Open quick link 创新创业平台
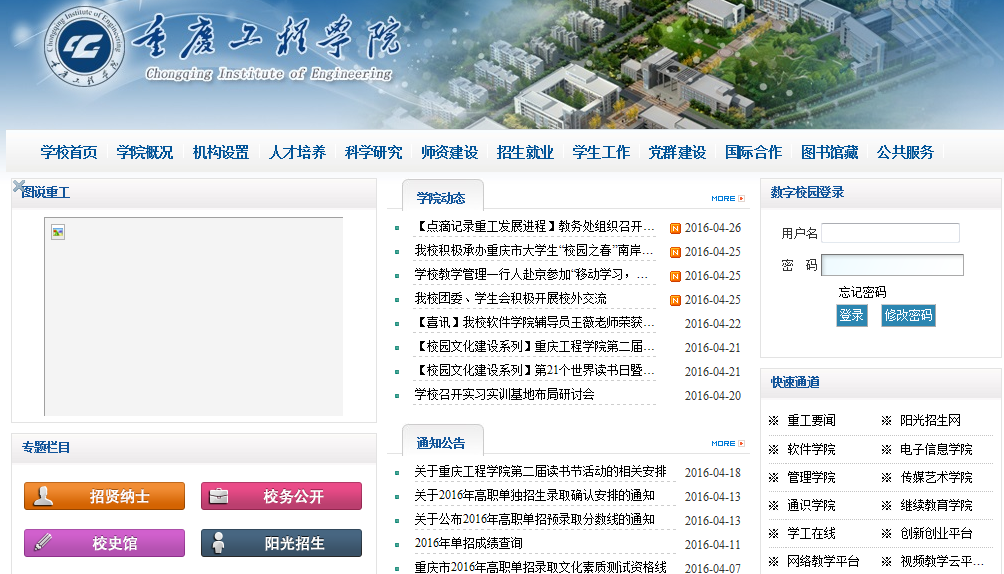The width and height of the screenshot is (1004, 574). tap(936, 534)
